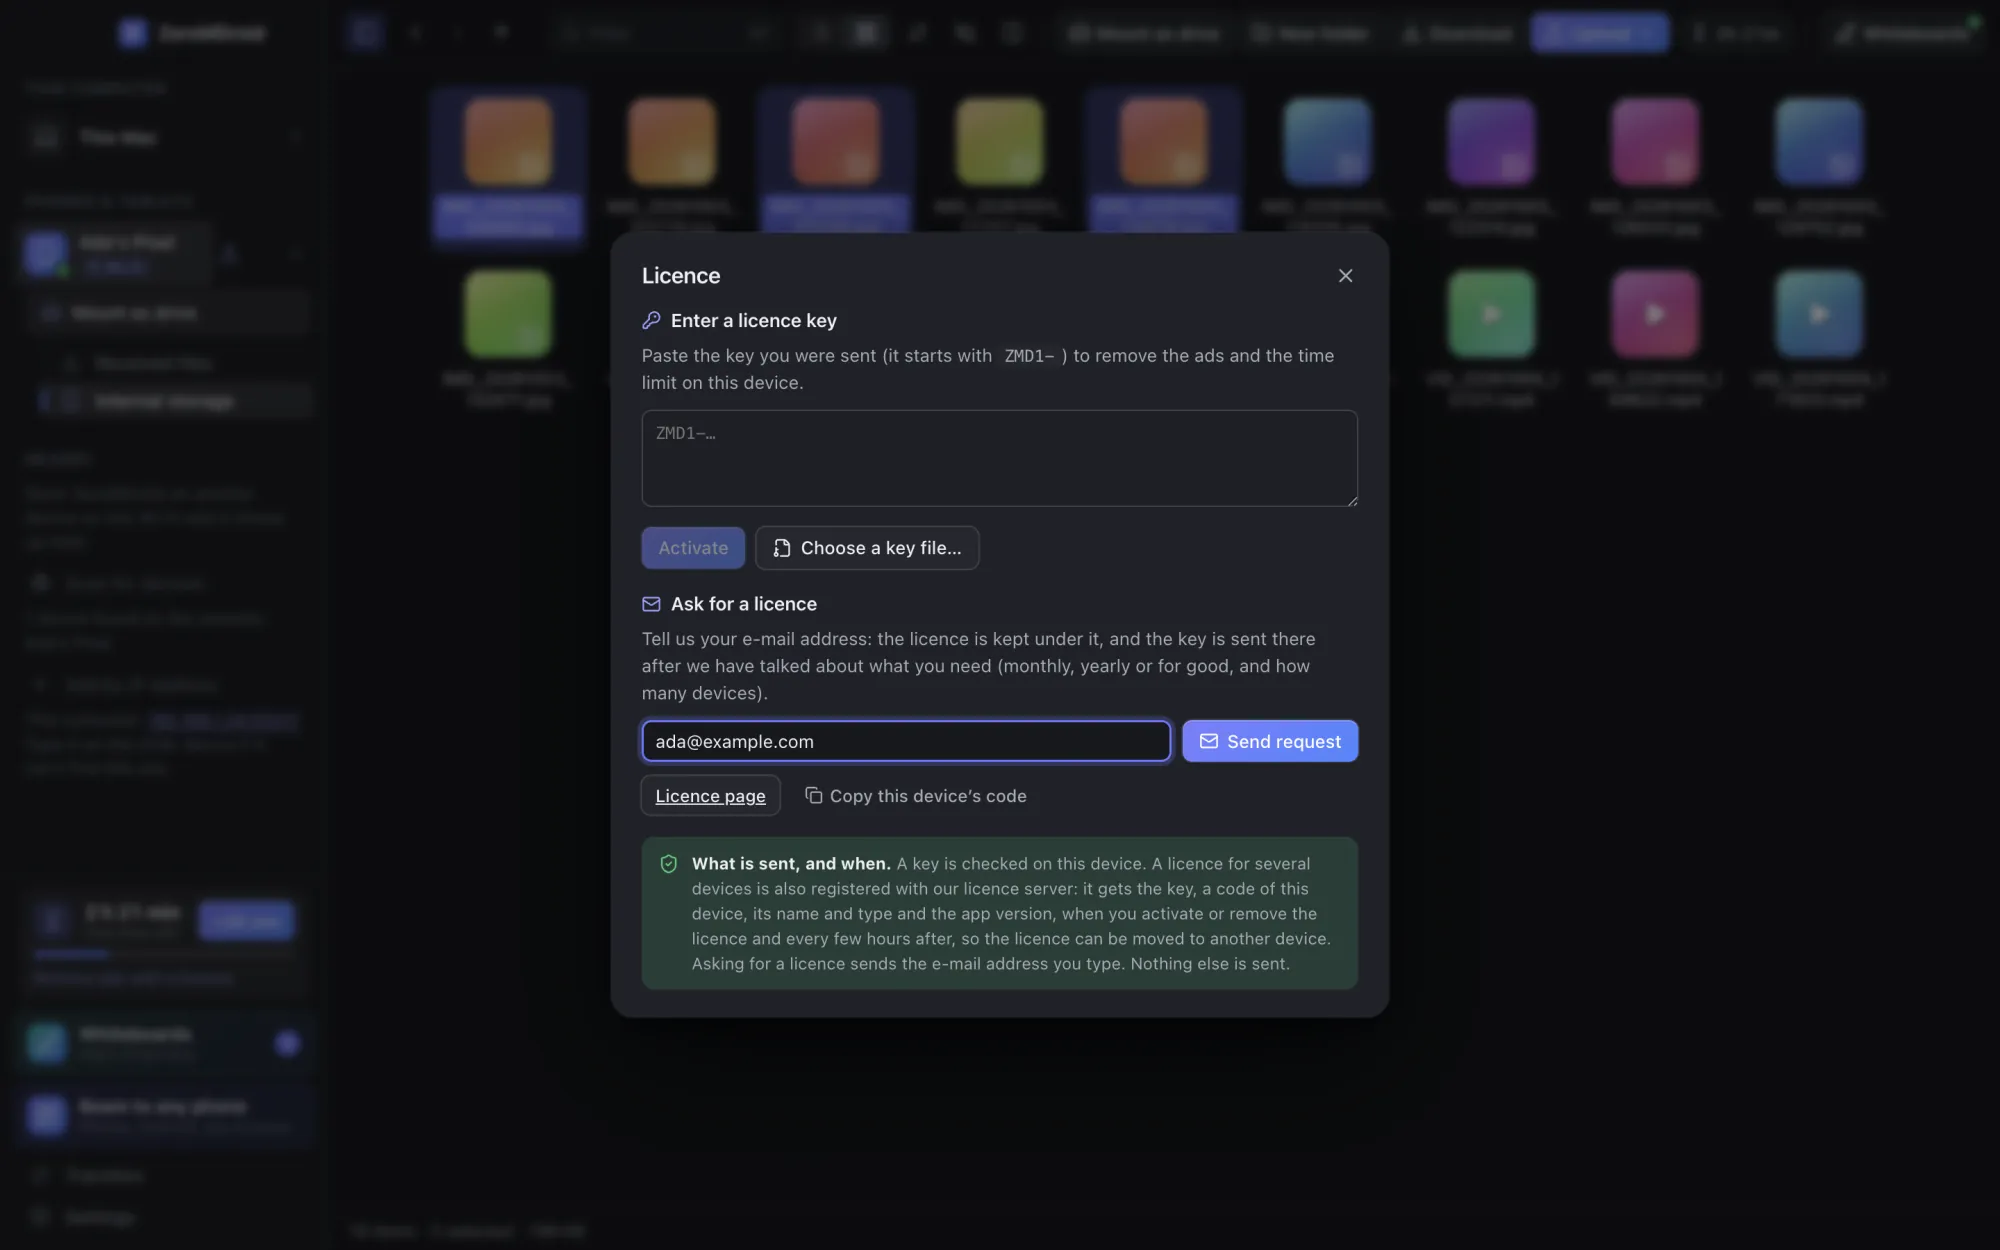The image size is (2000, 1250).
Task: Click the "ZMD1-" code sample in the description
Action: (1029, 356)
